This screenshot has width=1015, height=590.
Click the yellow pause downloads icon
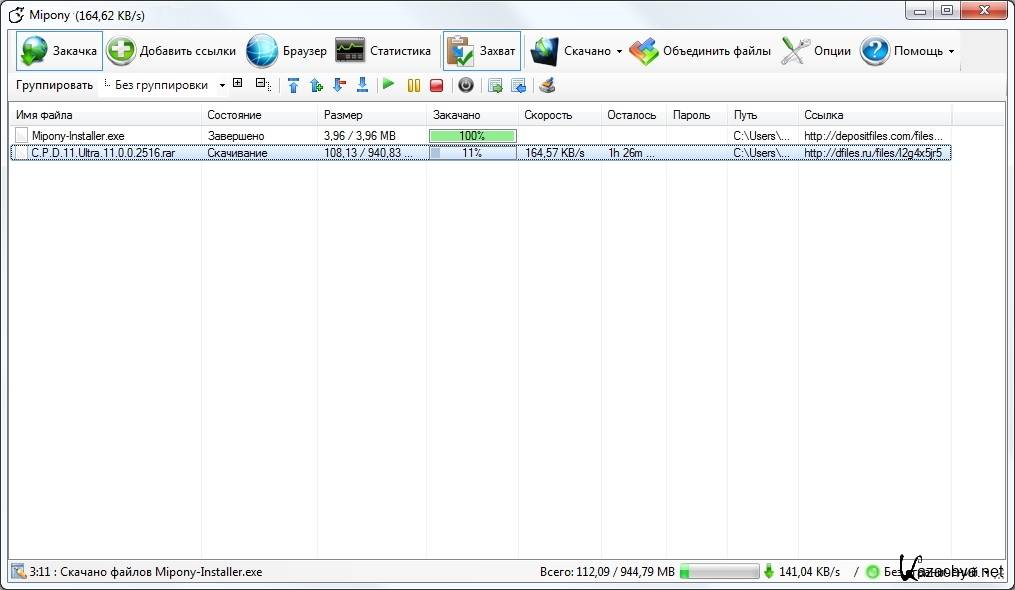414,86
